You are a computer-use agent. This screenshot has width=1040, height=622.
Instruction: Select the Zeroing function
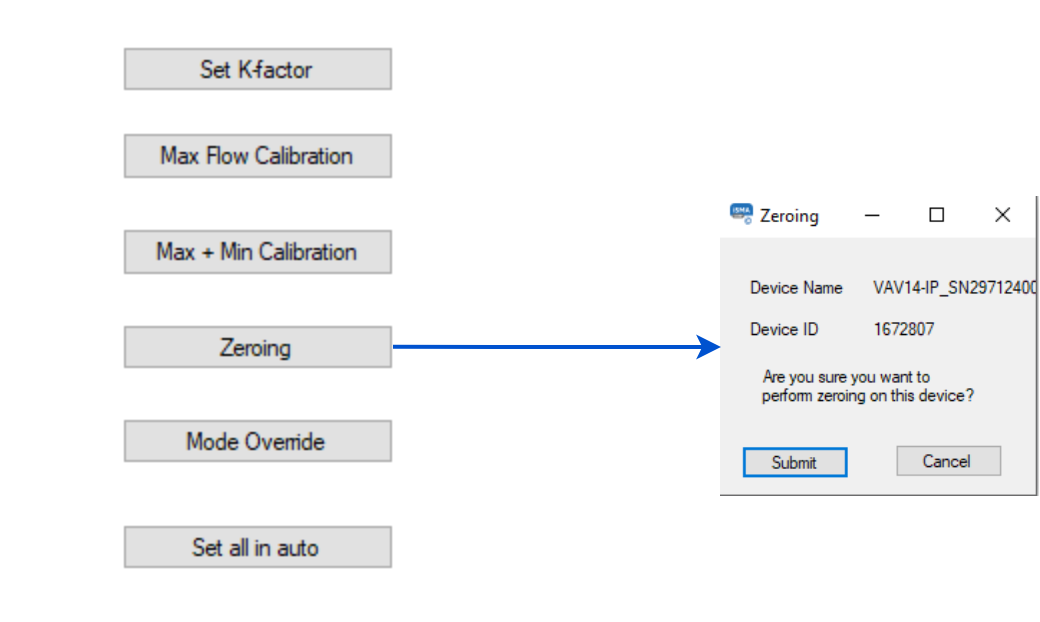[257, 347]
